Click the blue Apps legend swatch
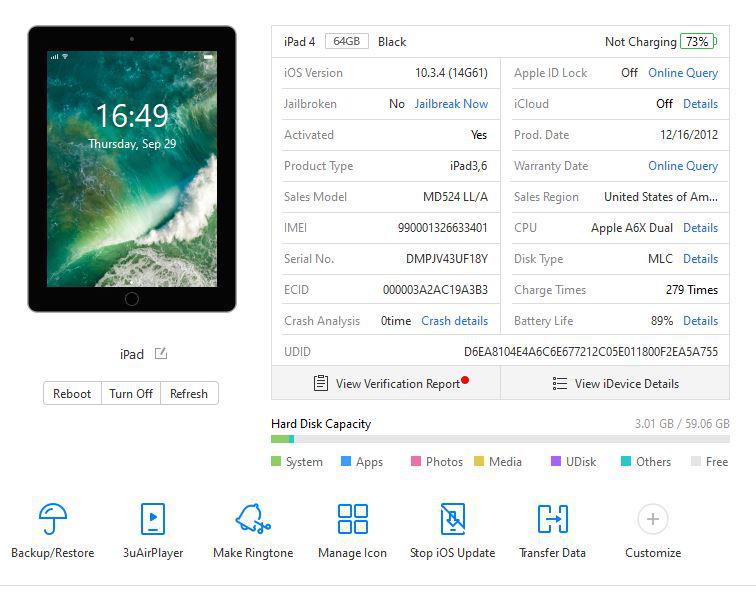This screenshot has height=592, width=756. (346, 461)
